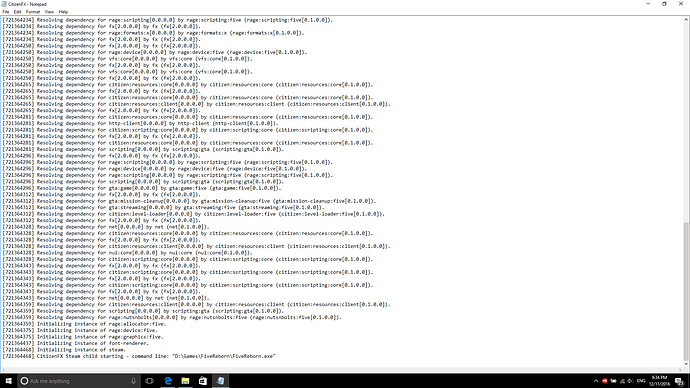Click the citizen:level-loader dependency line
This screenshot has width=690, height=388.
tap(194, 214)
